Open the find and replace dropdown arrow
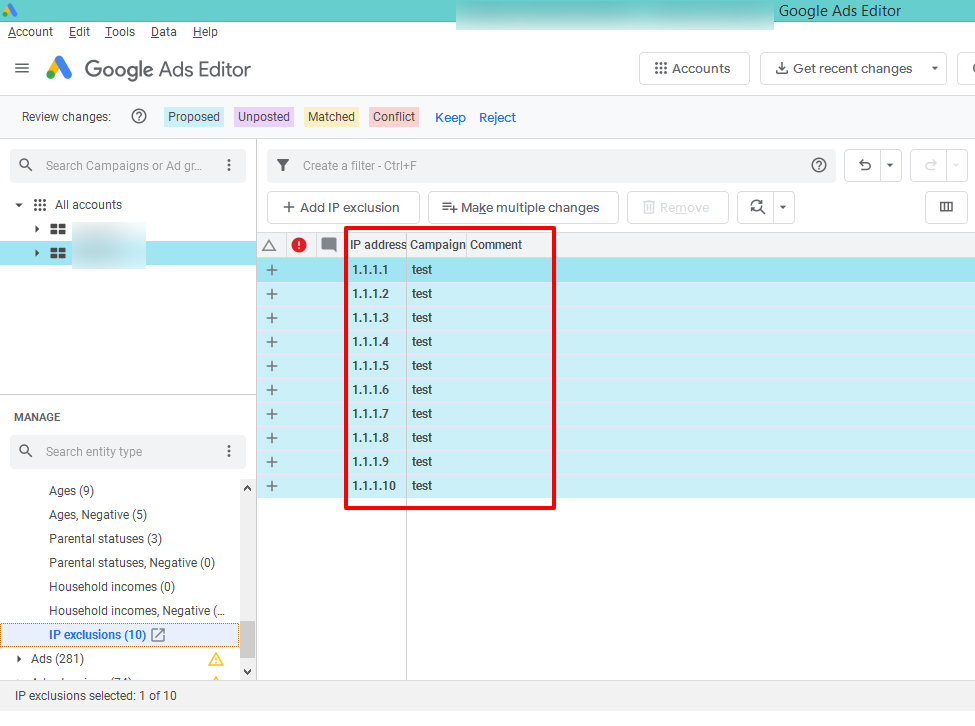Viewport: 975px width, 726px height. (x=783, y=207)
